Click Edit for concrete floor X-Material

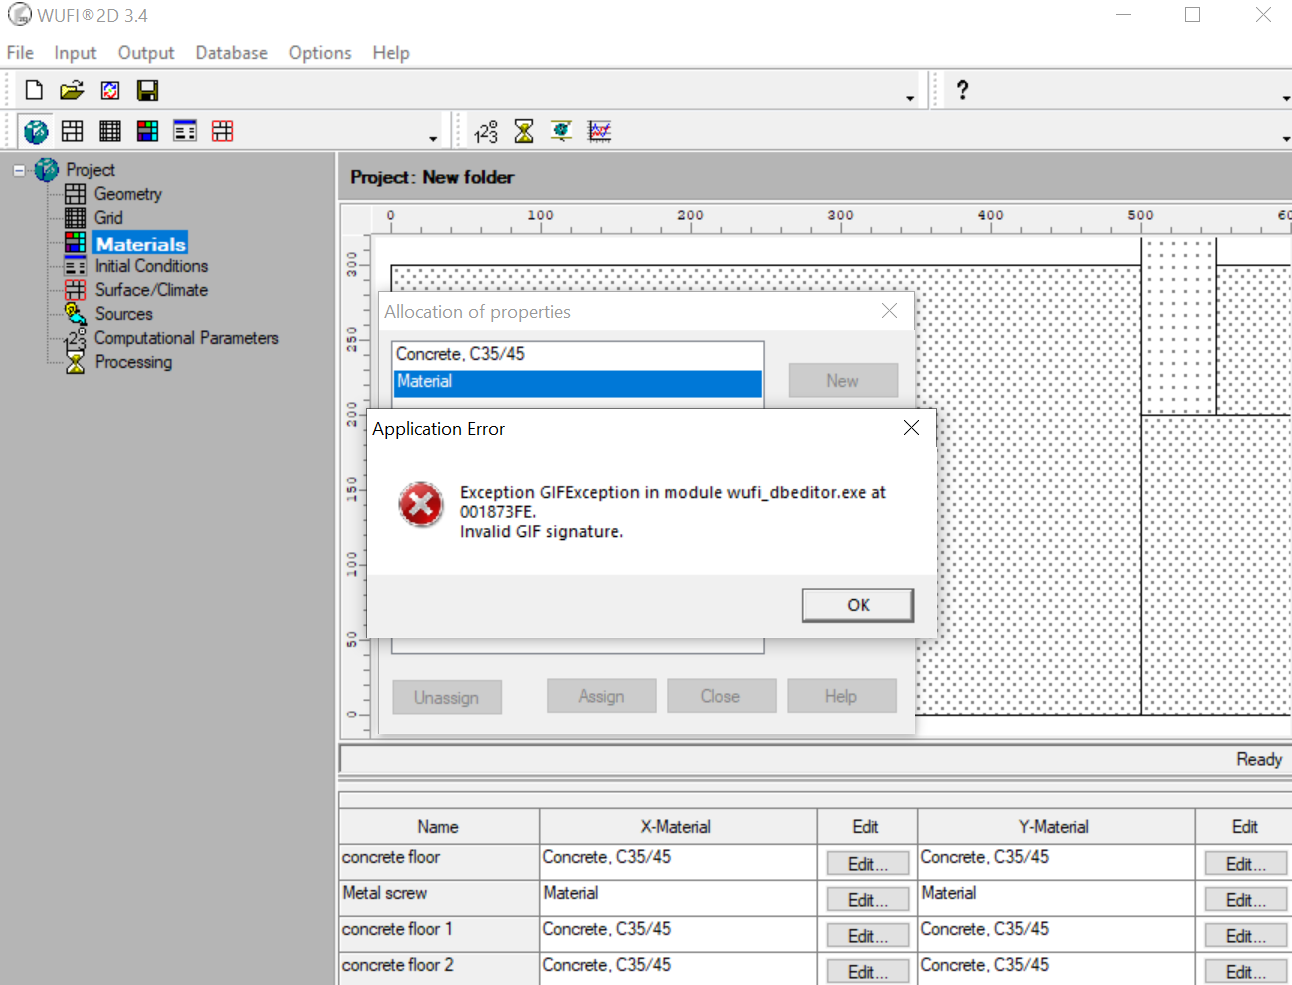point(867,864)
